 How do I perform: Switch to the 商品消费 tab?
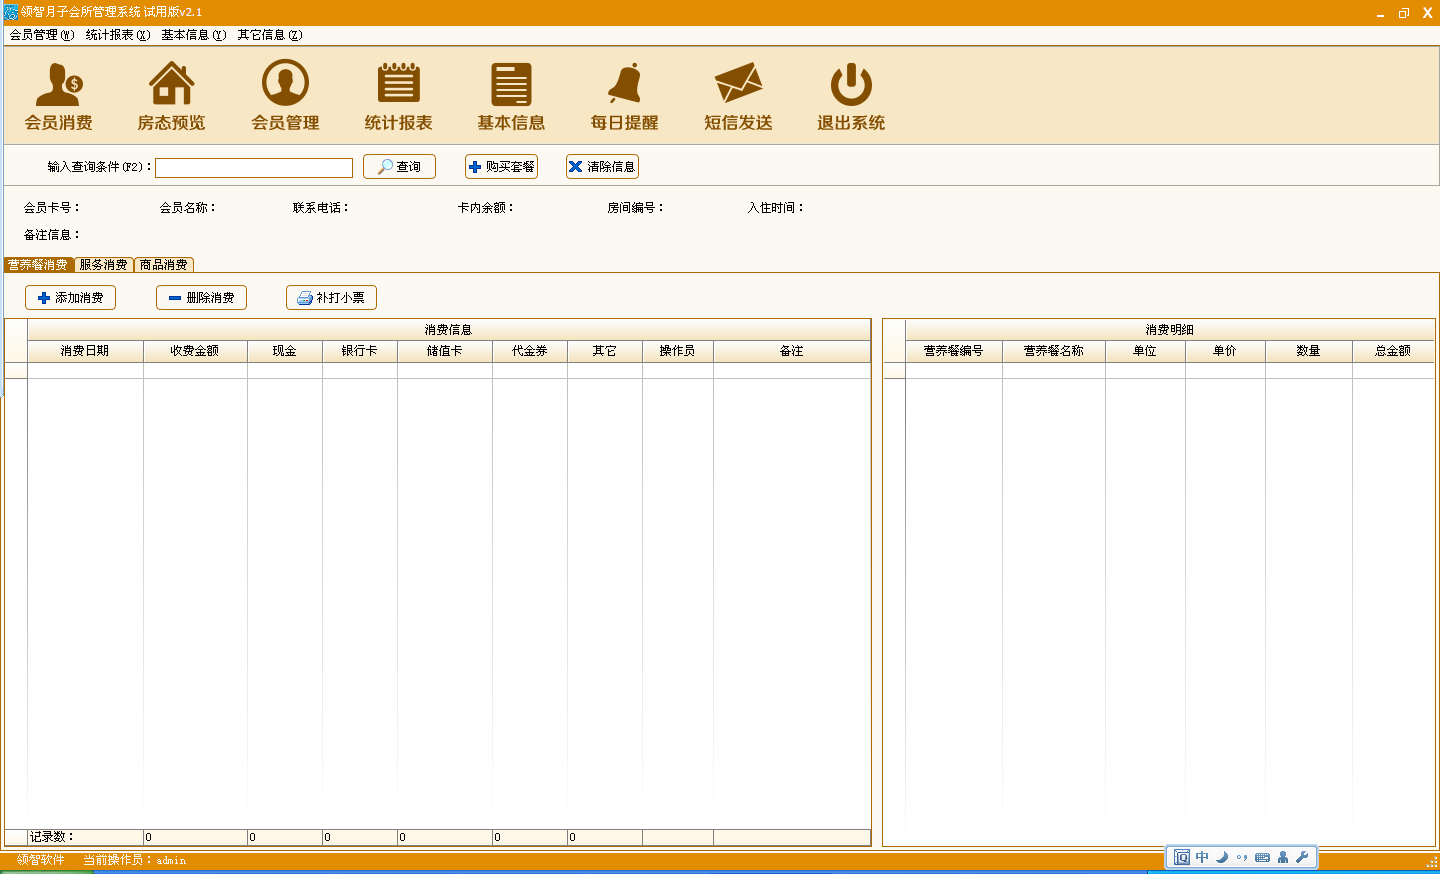(164, 265)
